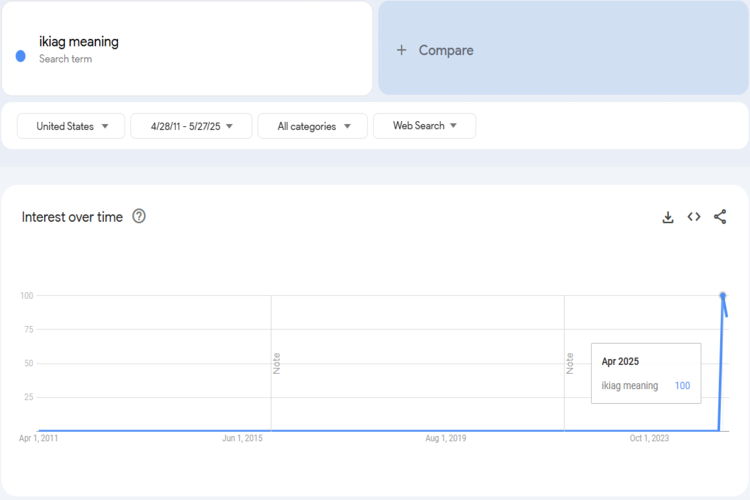The image size is (750, 500).
Task: Click the Aug 1, 2019 axis label
Action: pyautogui.click(x=446, y=438)
